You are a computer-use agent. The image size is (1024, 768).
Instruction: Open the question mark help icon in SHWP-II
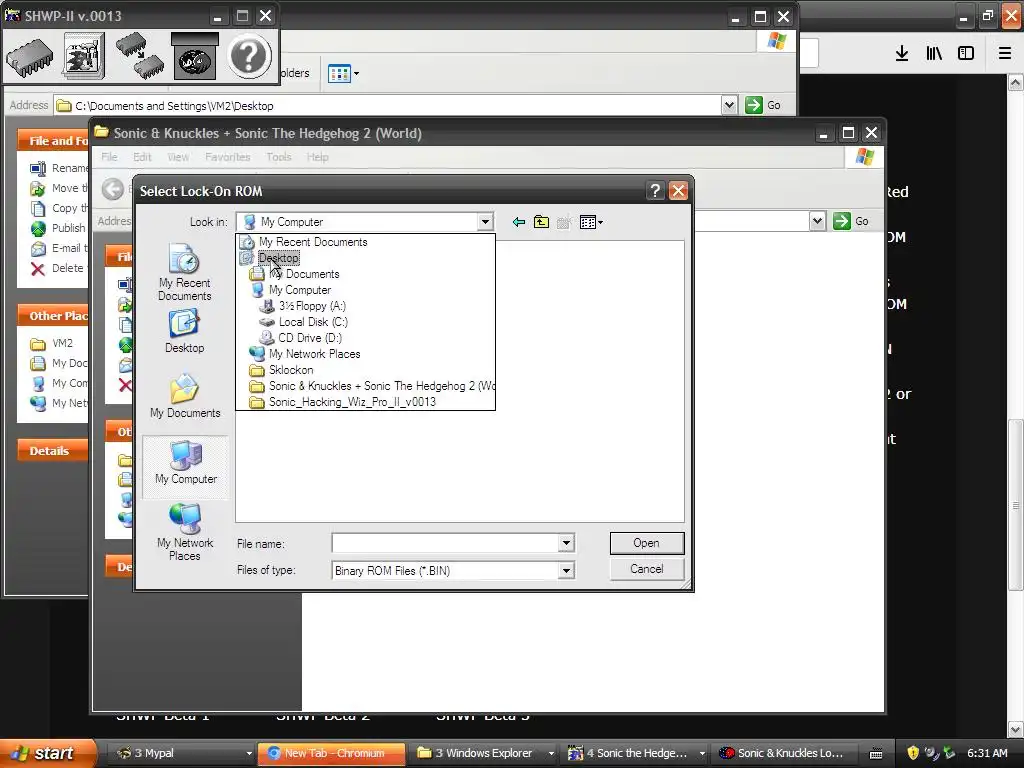(x=249, y=57)
